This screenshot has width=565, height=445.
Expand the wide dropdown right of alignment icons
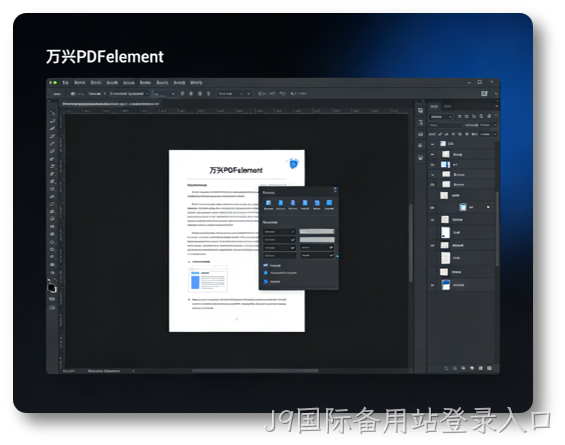[234, 94]
